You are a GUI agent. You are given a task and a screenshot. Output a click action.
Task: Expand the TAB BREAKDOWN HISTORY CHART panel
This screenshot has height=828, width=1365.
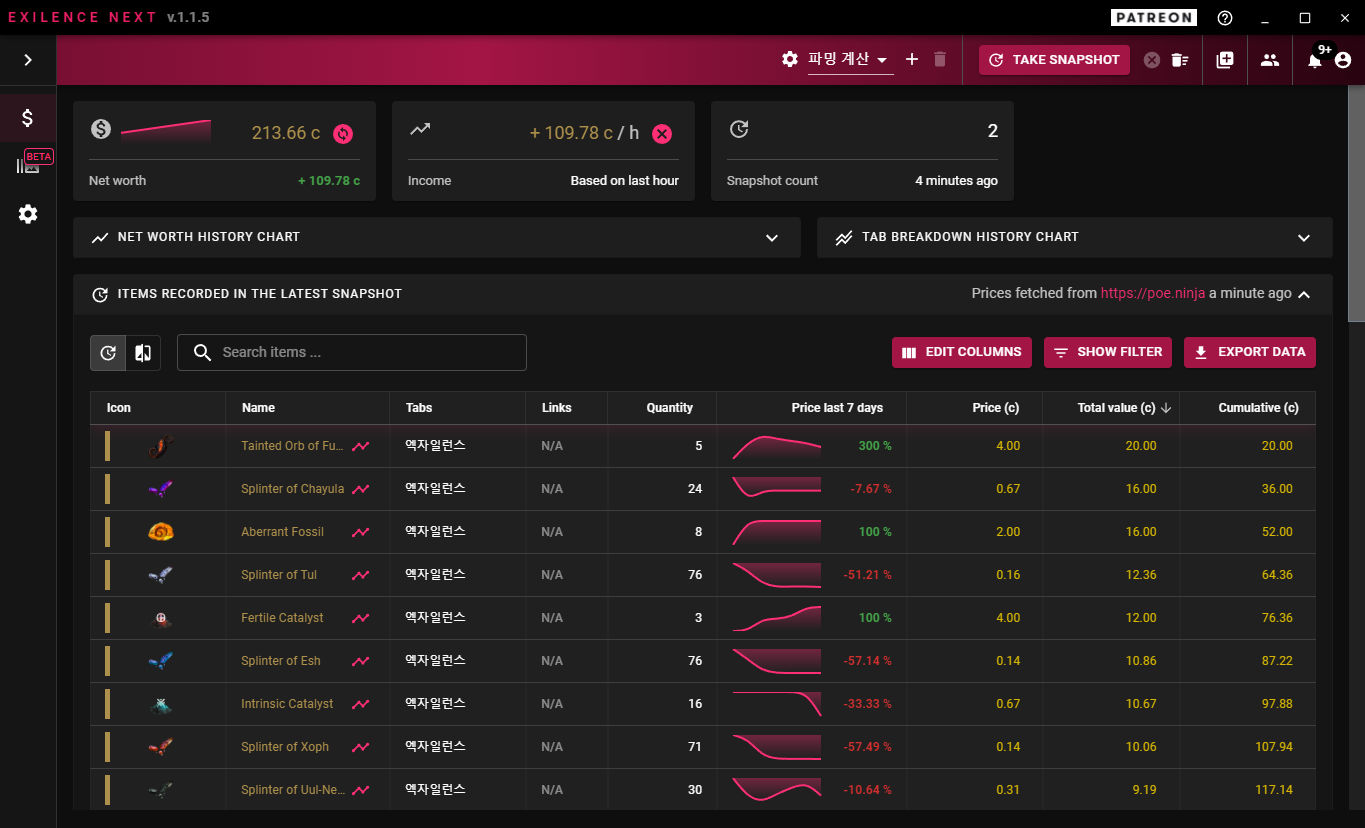[1075, 237]
